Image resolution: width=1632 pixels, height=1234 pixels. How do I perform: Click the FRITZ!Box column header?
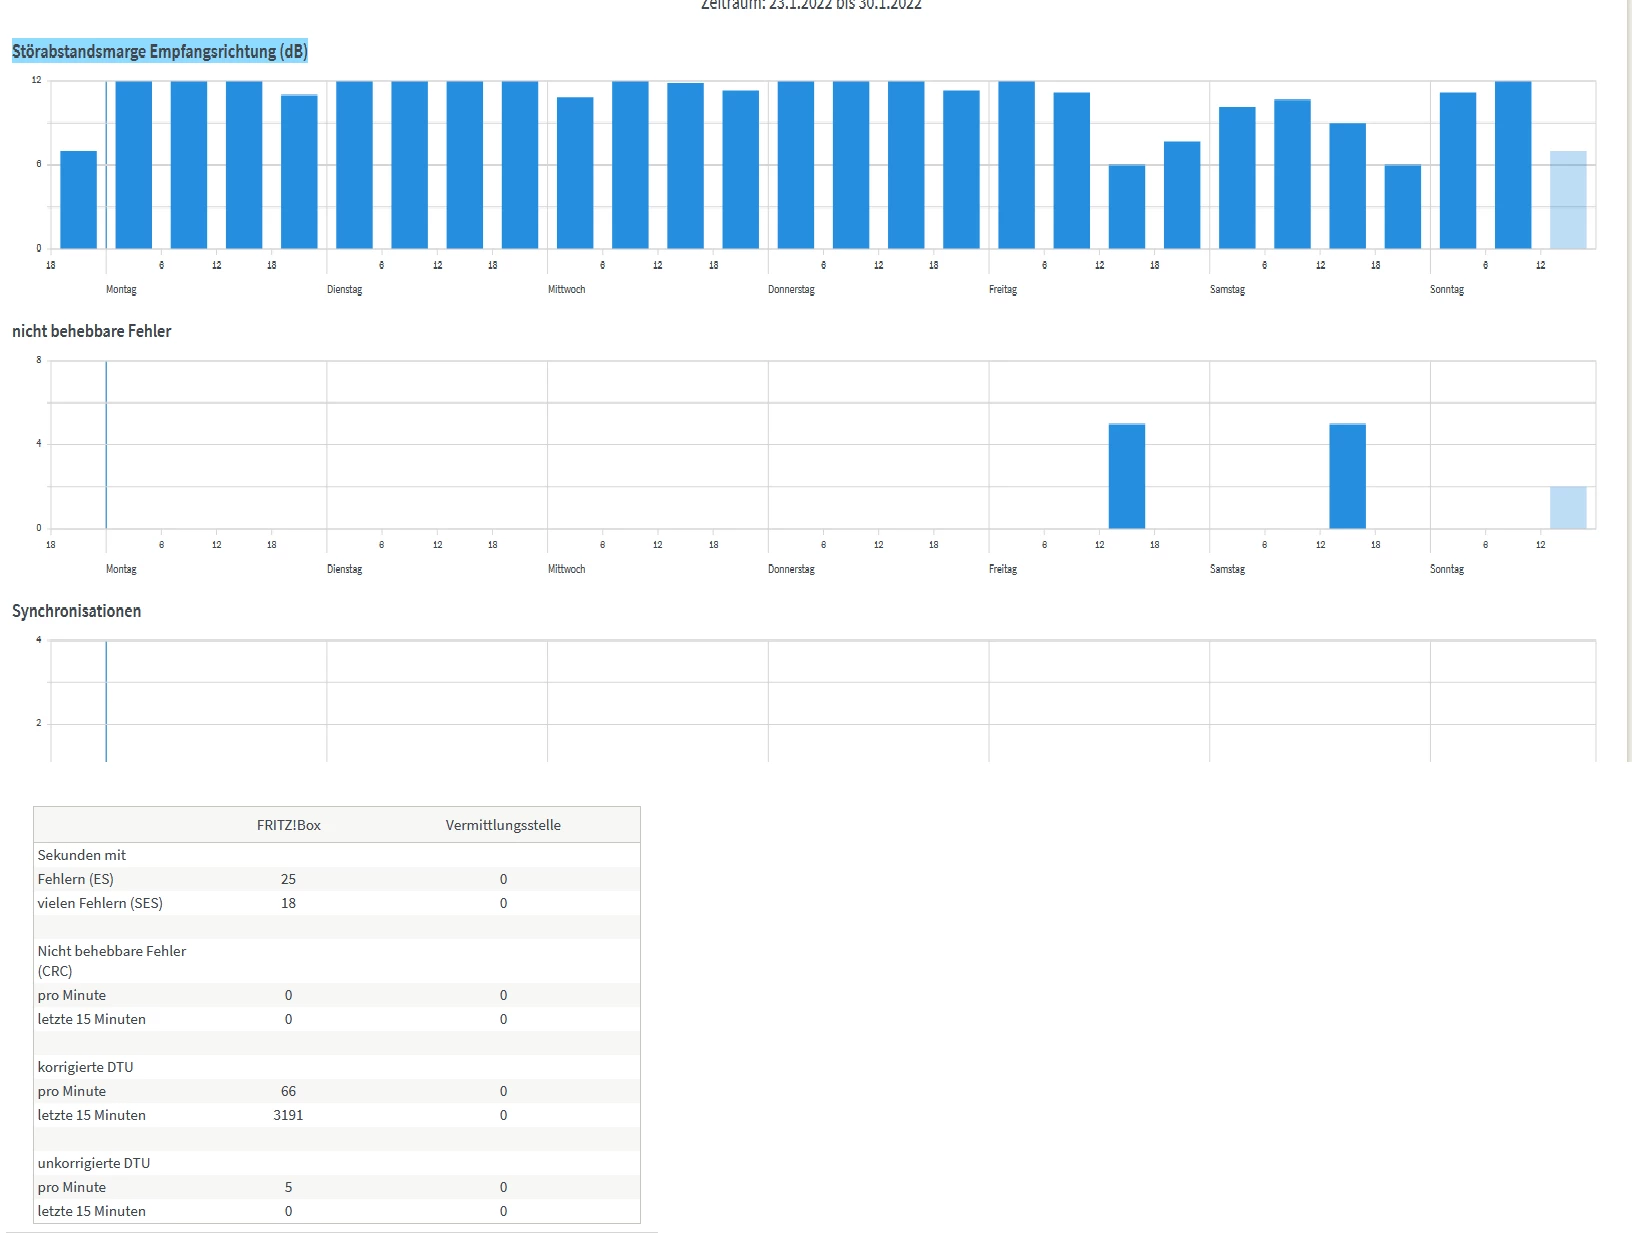[289, 825]
